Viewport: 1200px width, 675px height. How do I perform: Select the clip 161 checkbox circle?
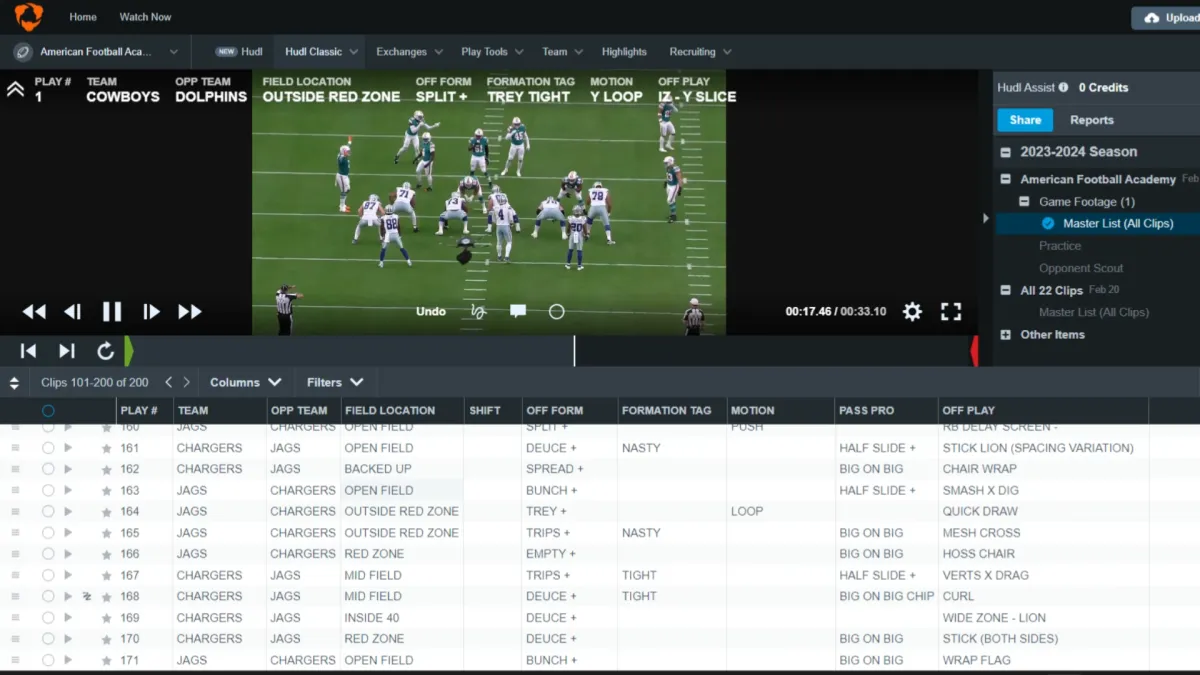coord(48,448)
